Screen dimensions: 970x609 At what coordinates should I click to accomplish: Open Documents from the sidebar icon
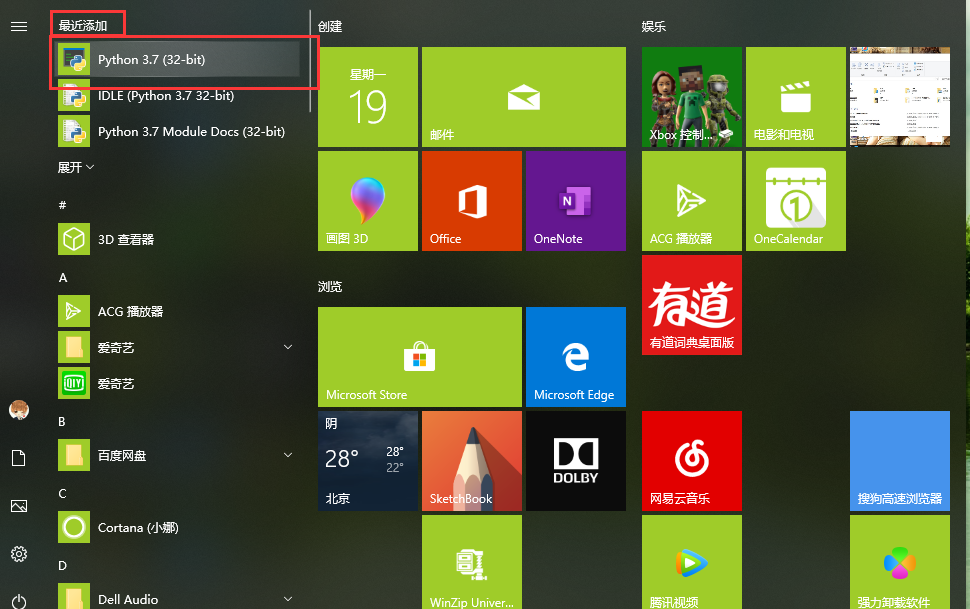coord(19,458)
